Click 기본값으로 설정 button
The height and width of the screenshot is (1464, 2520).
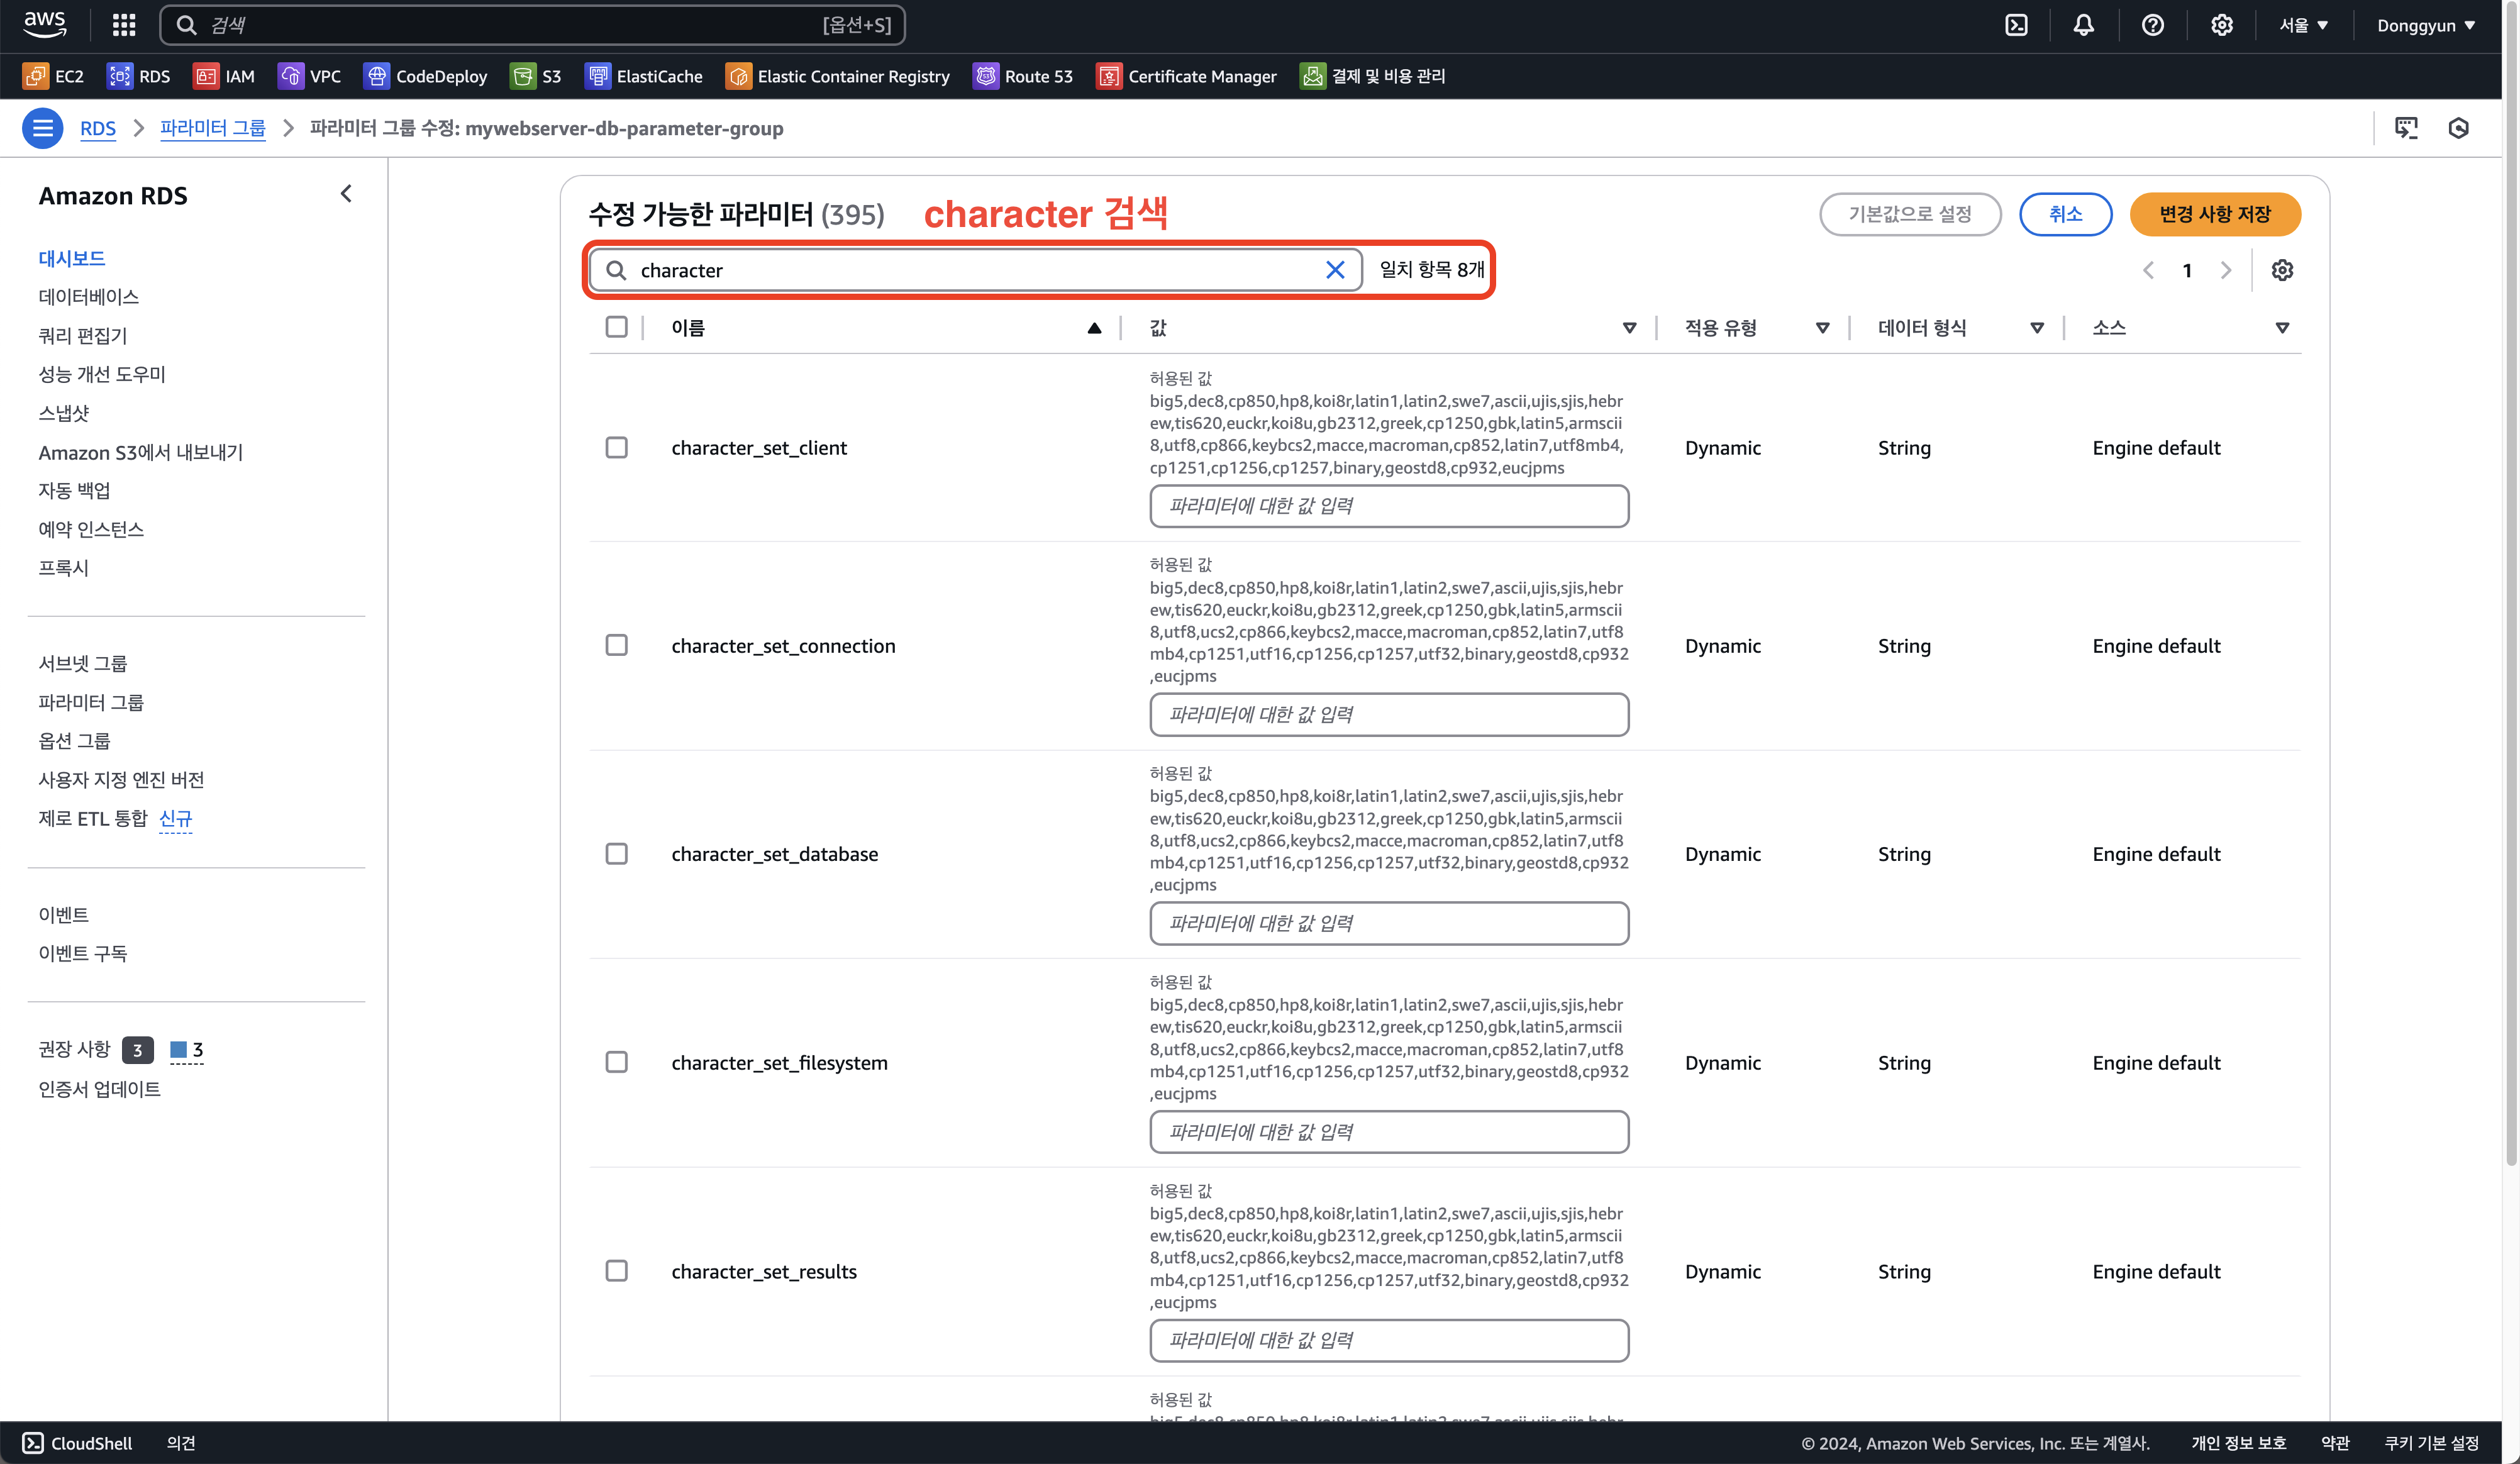click(1910, 214)
